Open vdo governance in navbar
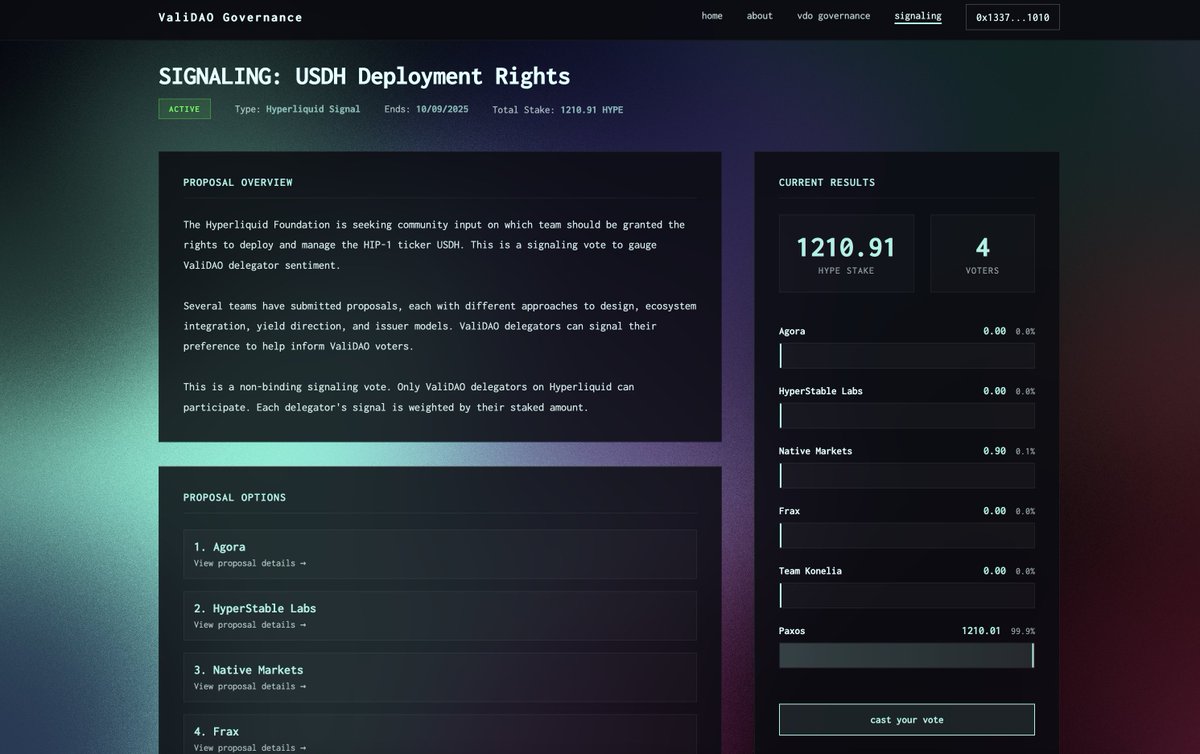This screenshot has height=754, width=1200. pos(833,16)
